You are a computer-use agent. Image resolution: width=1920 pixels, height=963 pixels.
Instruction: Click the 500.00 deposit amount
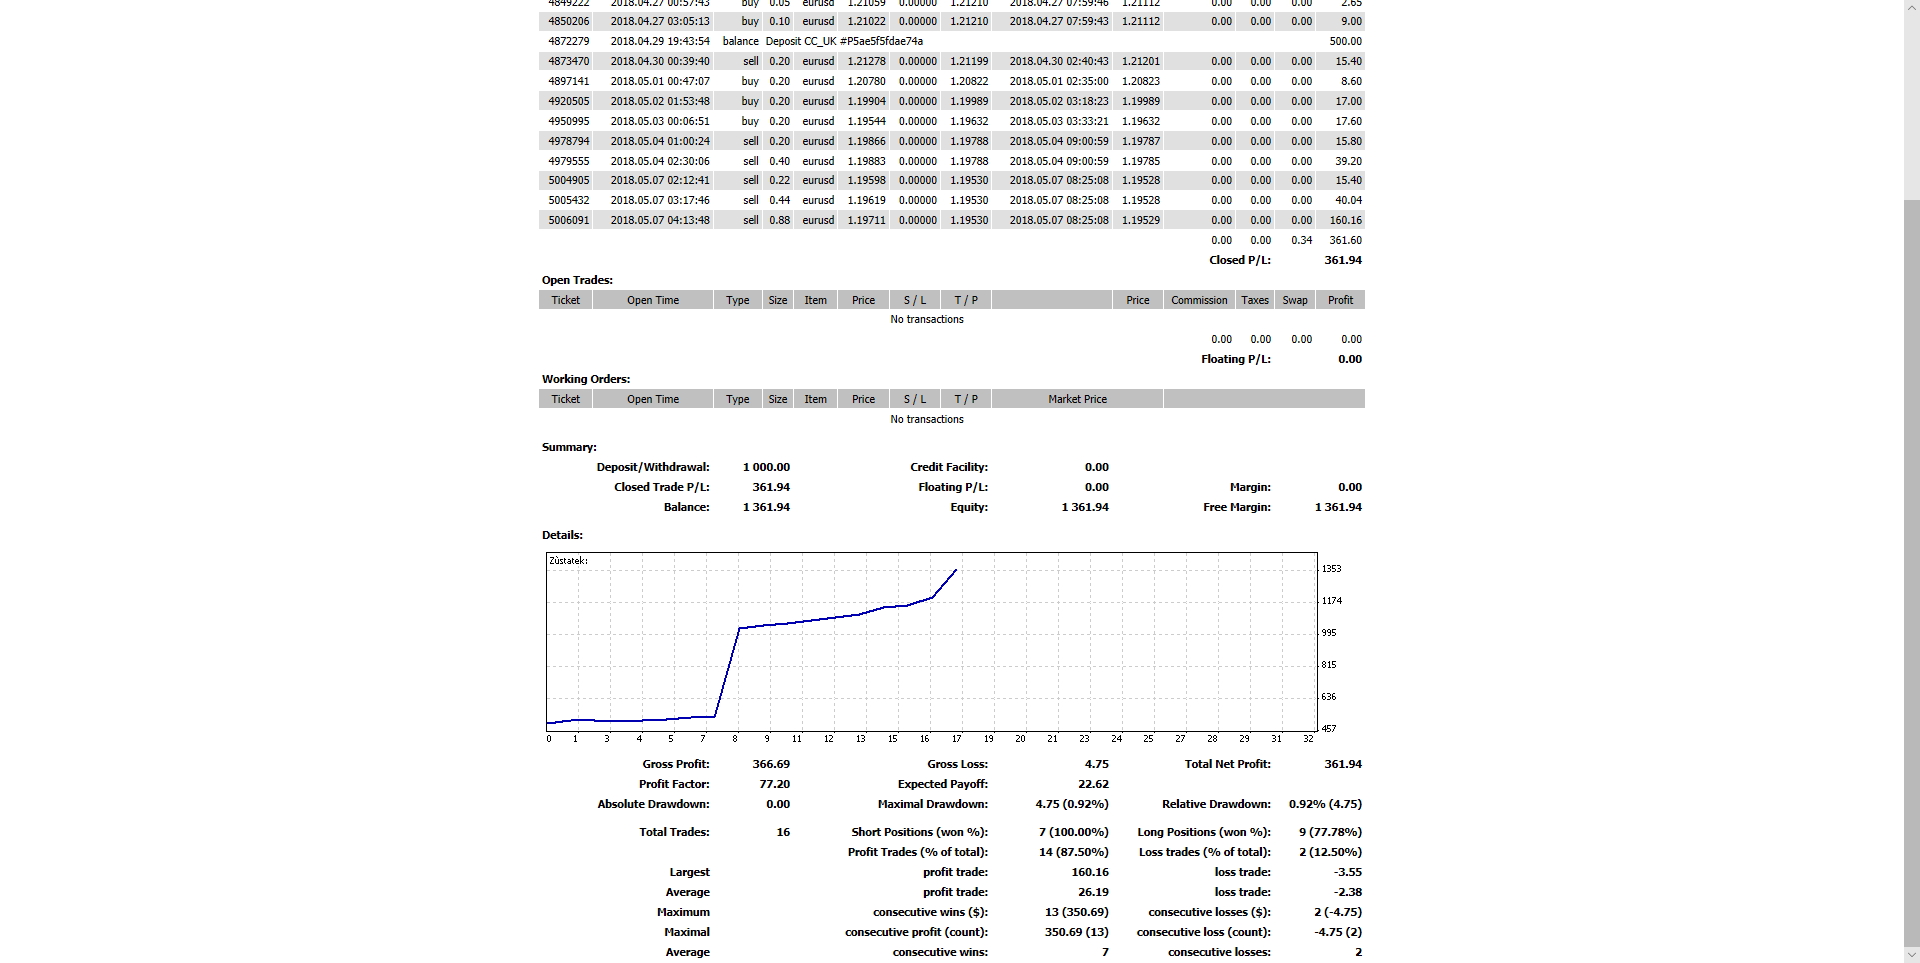[1345, 41]
